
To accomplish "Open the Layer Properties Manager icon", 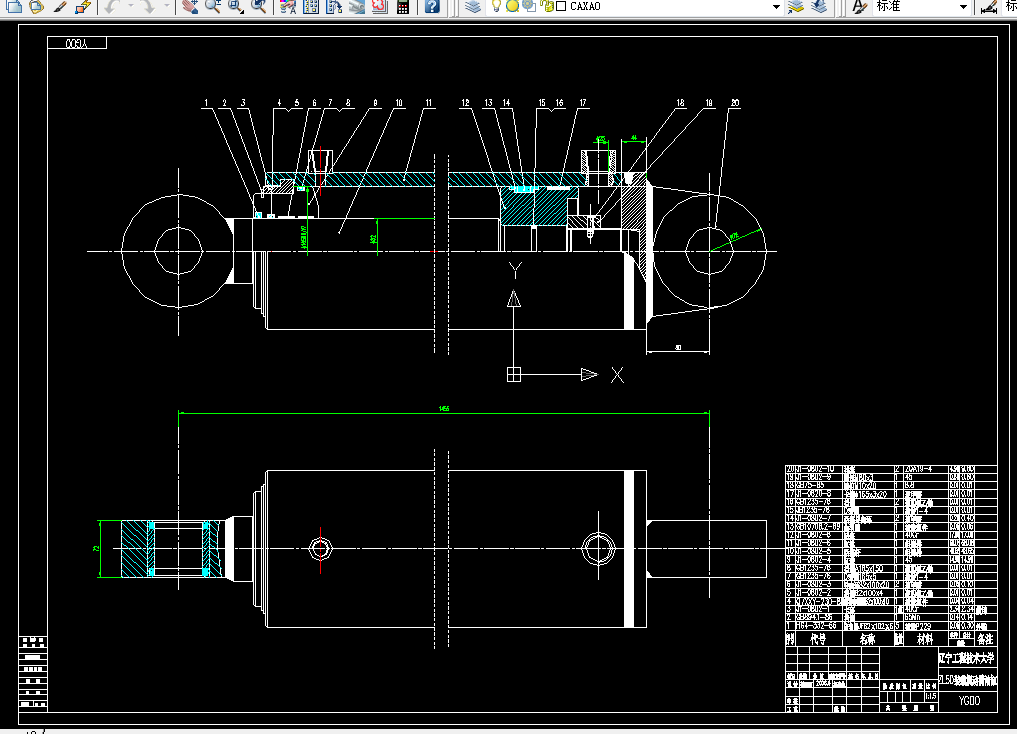I will point(473,6).
